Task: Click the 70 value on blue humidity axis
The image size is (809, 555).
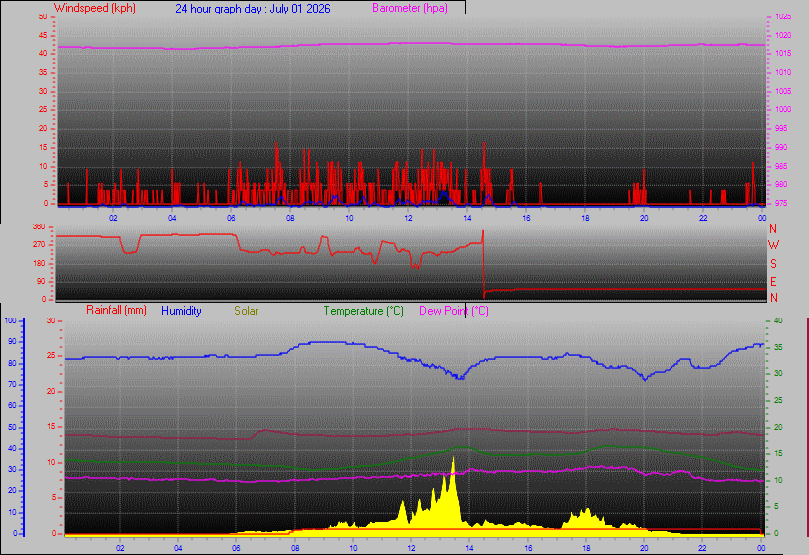Action: (12, 384)
